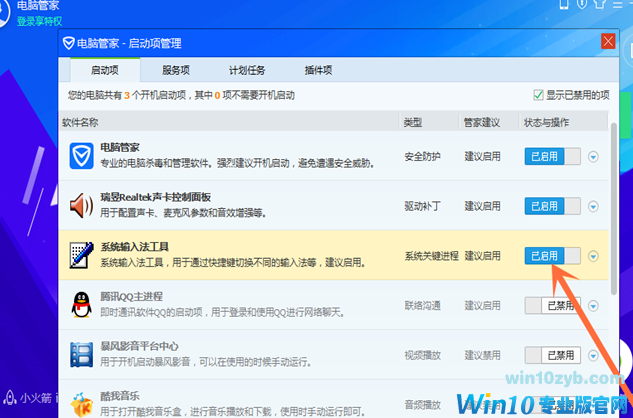Toggle the 显示已禁用的项 checkbox
Screen dimensions: 633x418
(538, 95)
